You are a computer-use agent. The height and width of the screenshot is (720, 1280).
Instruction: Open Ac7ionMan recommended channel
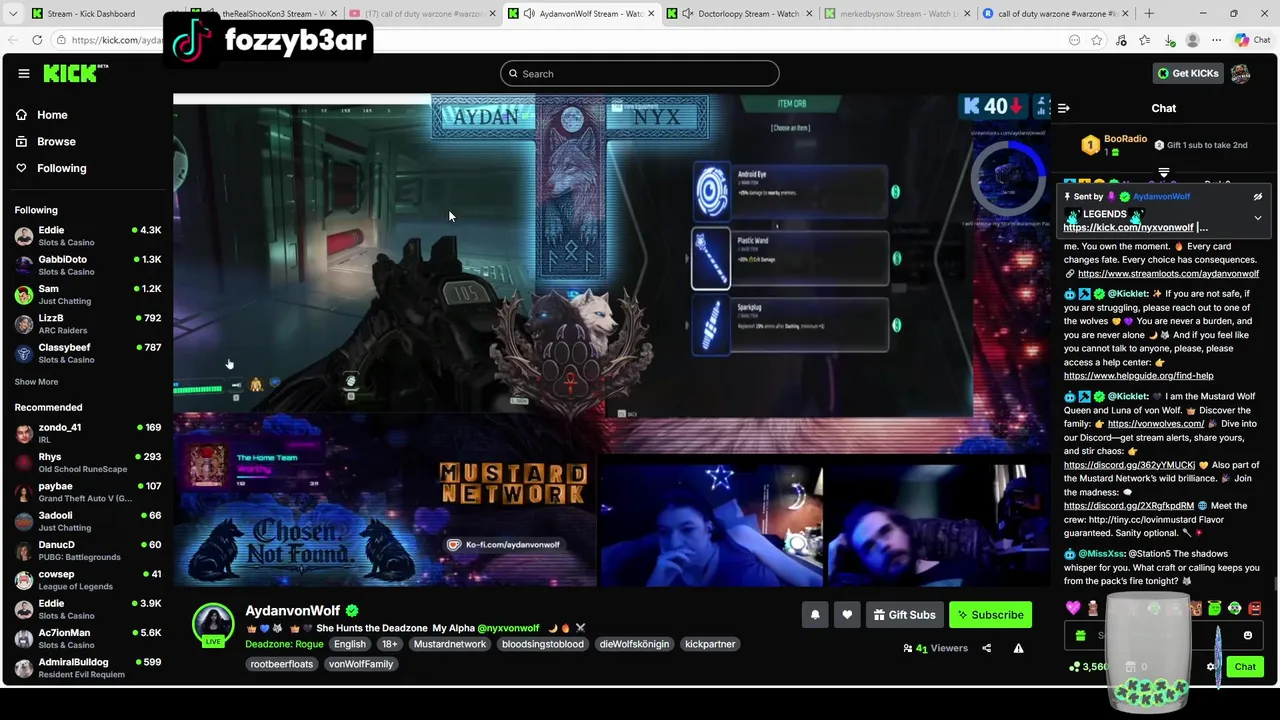click(87, 639)
